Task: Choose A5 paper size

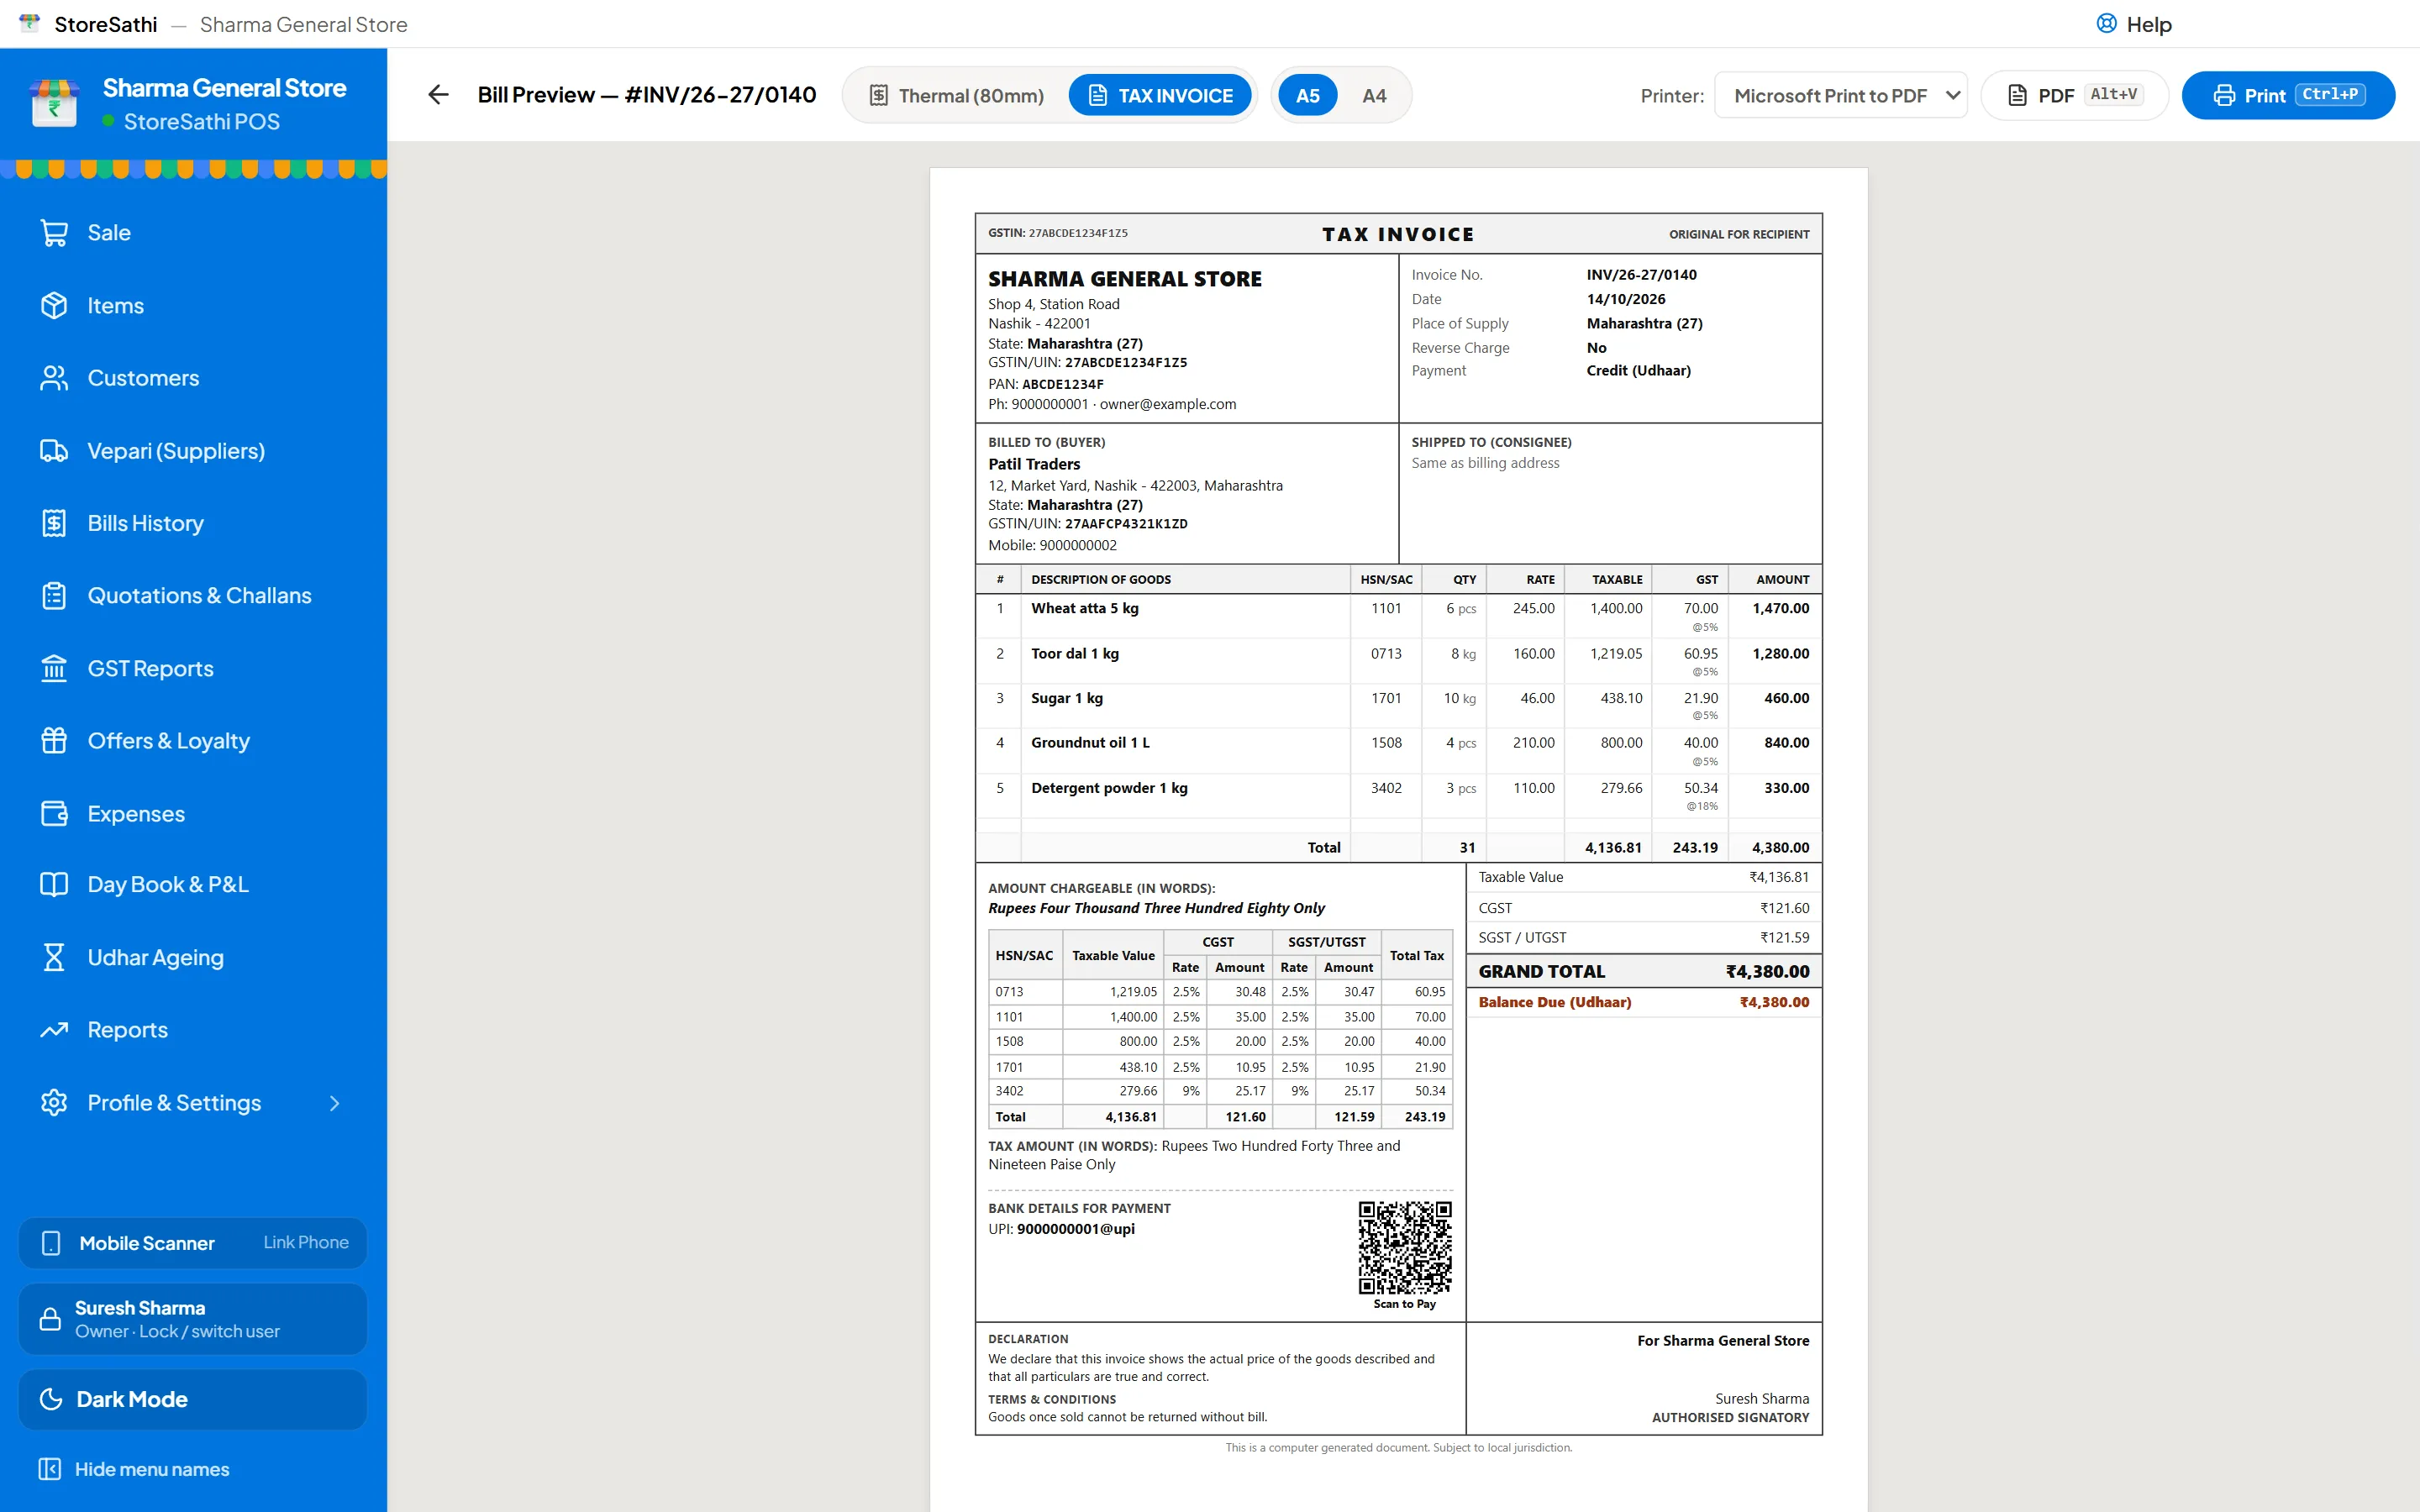Action: point(1307,96)
